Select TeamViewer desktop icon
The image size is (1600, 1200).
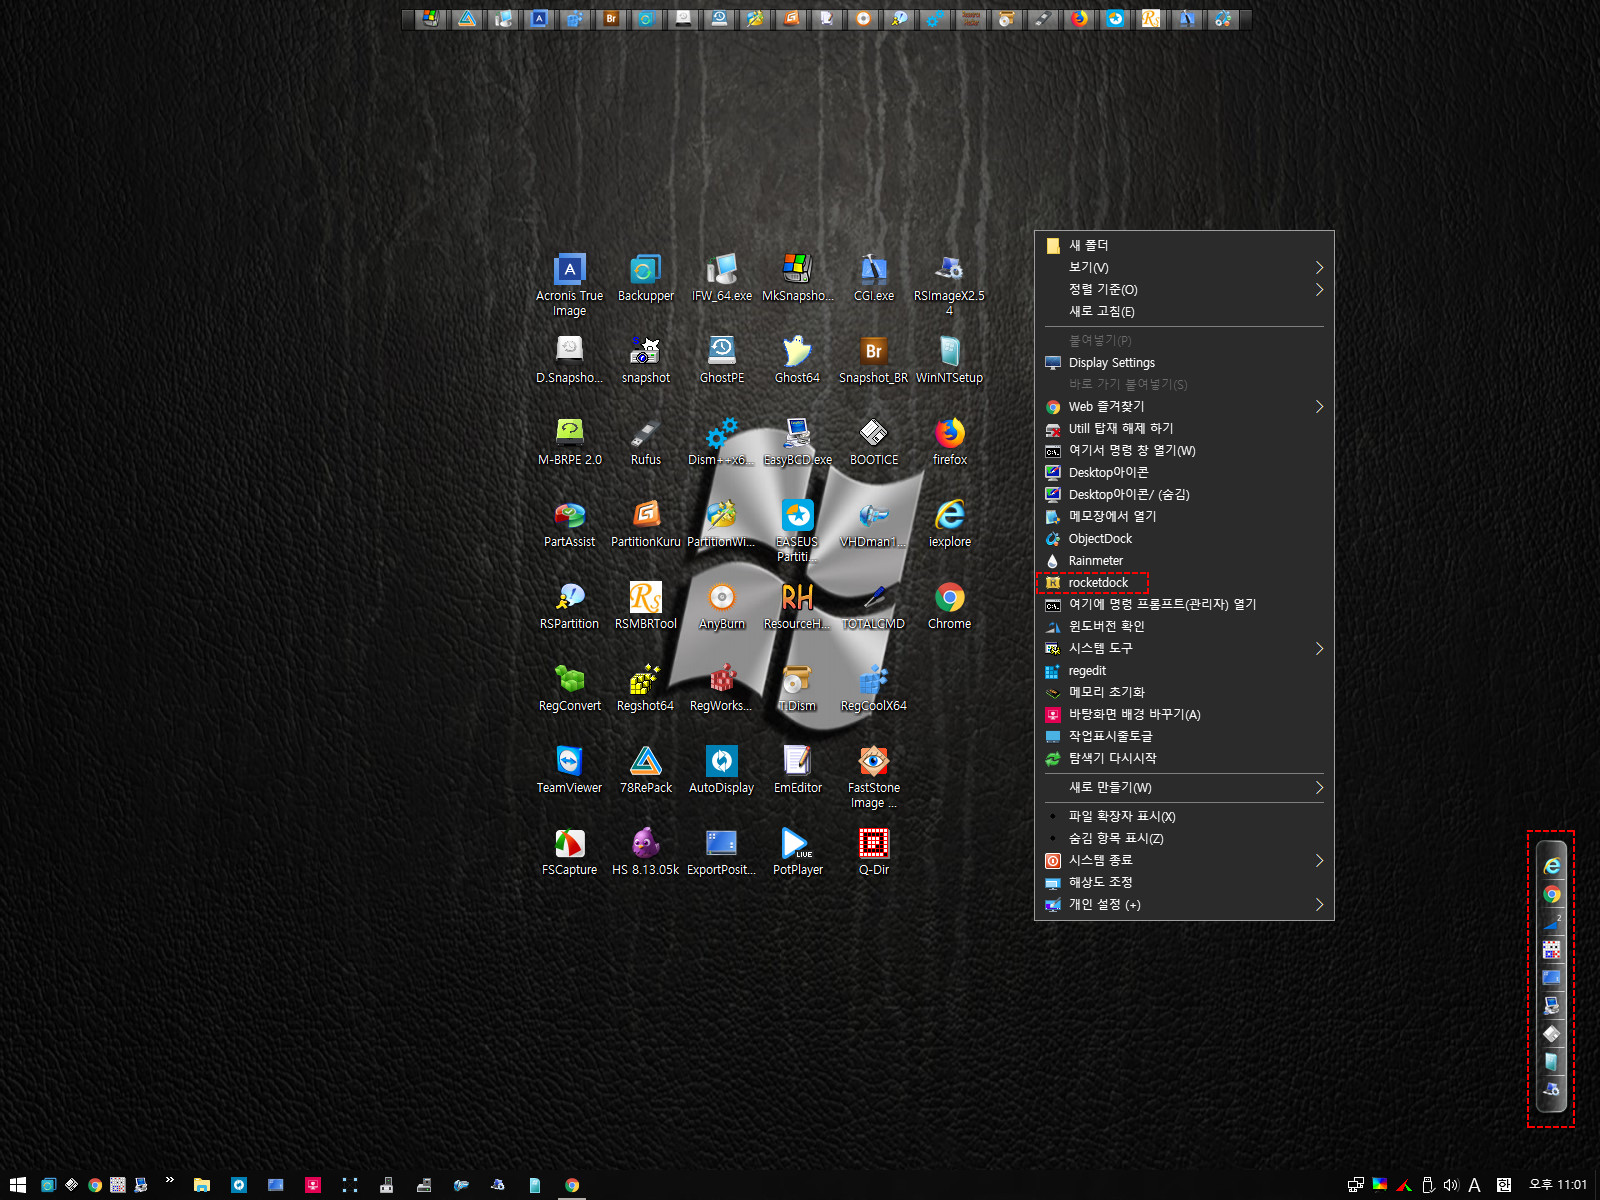coord(569,770)
